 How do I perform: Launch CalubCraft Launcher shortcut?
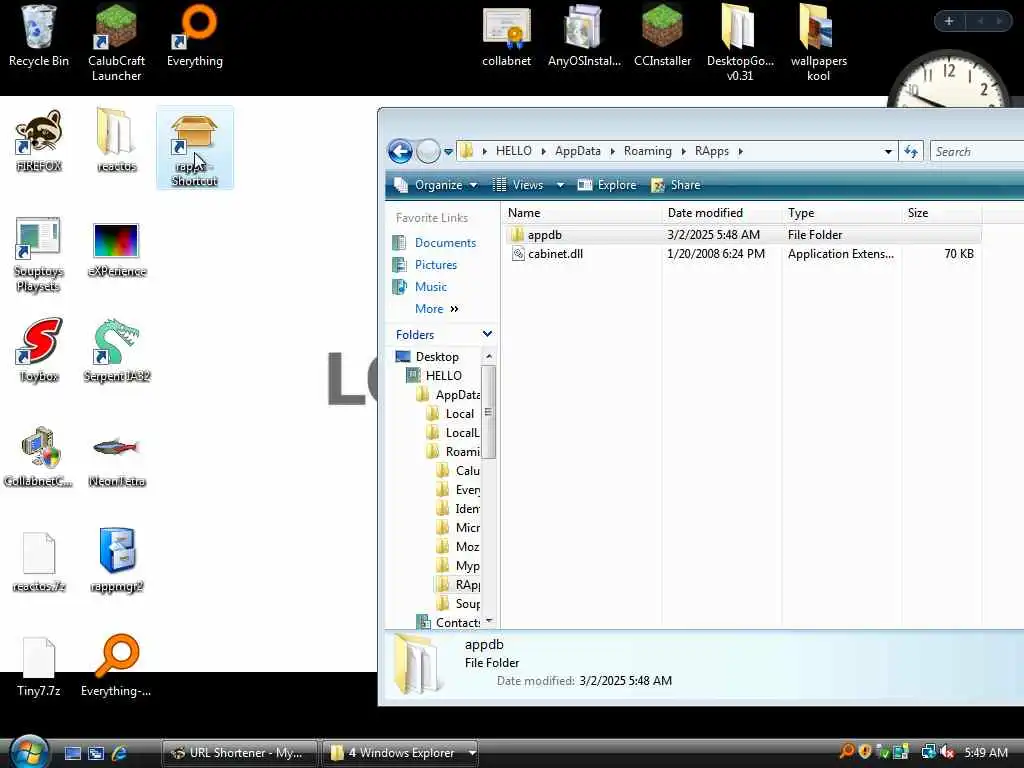point(116,43)
